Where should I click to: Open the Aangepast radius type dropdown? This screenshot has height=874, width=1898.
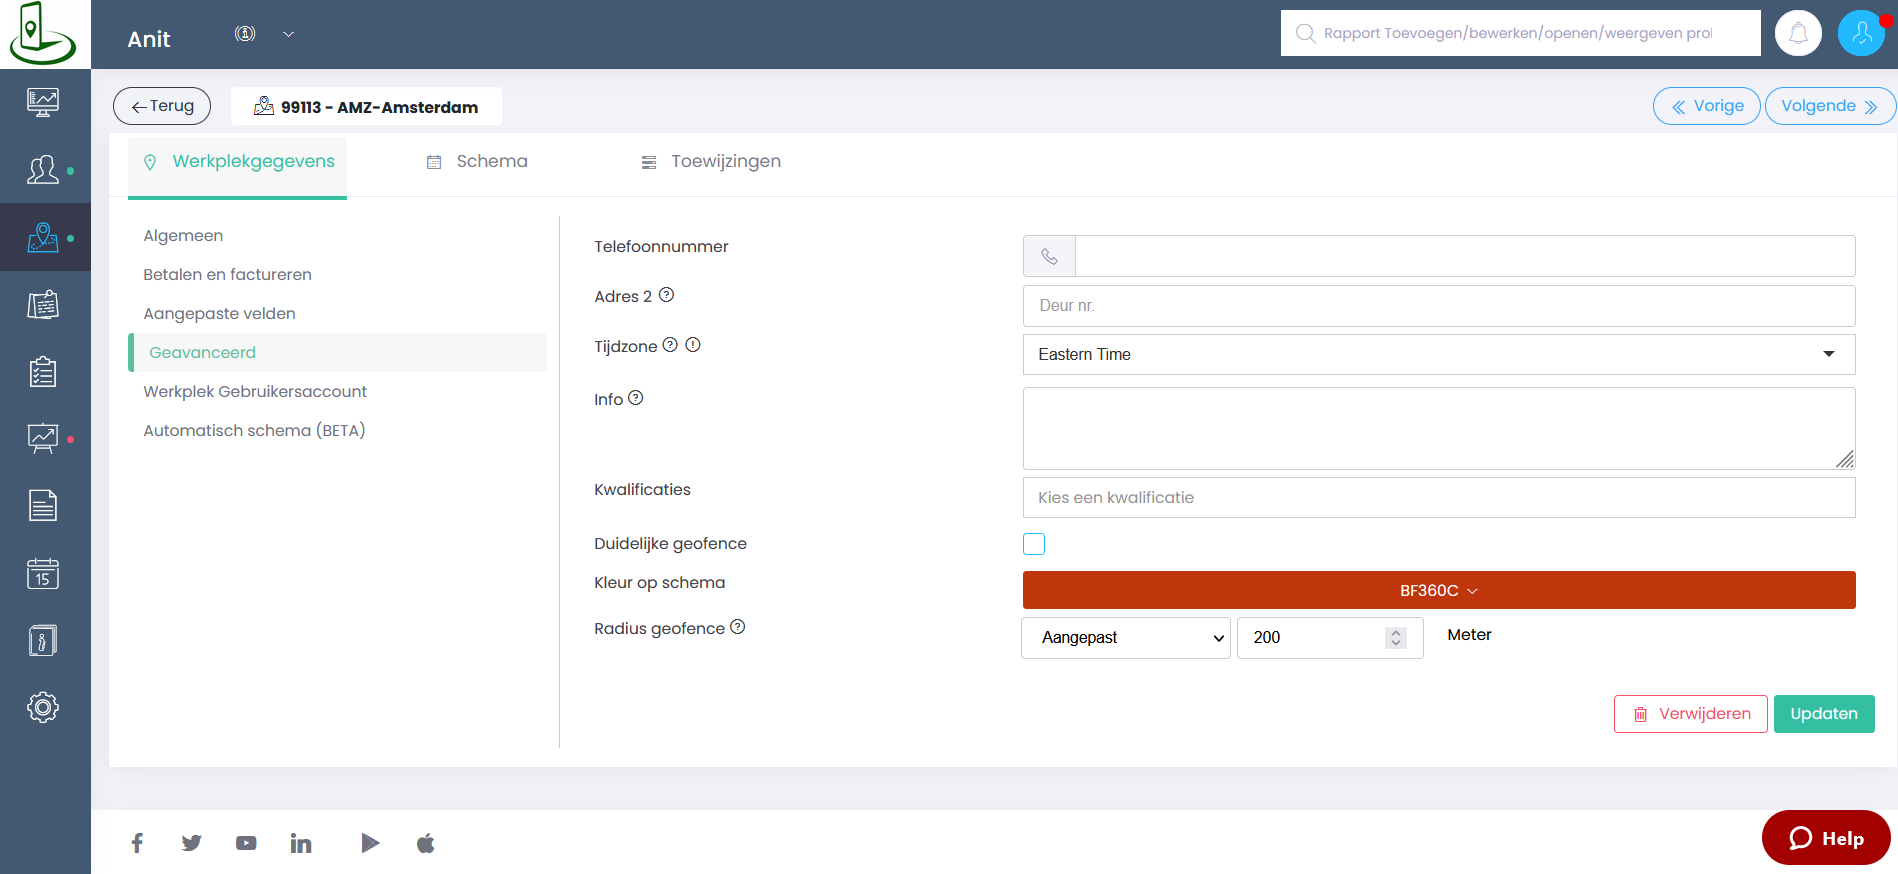(x=1126, y=638)
